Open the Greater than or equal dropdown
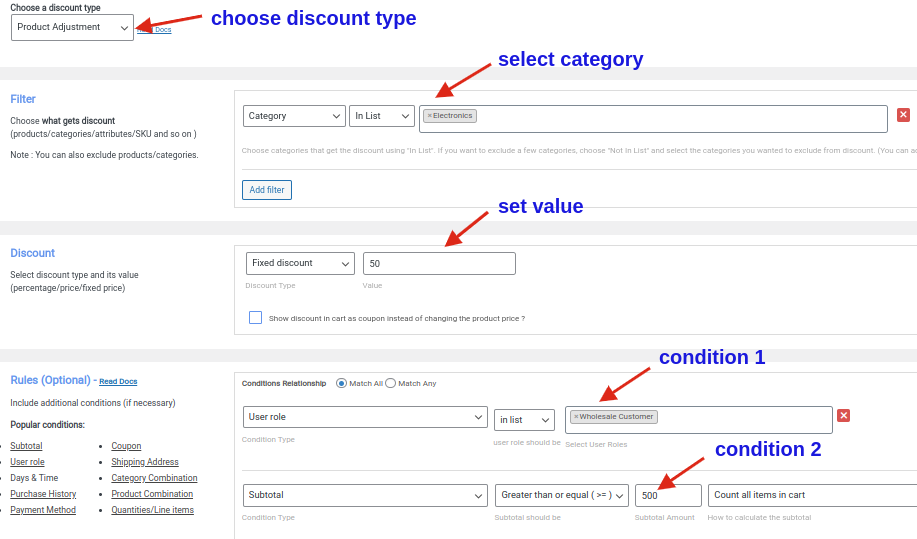The height and width of the screenshot is (539, 917). [x=561, y=495]
